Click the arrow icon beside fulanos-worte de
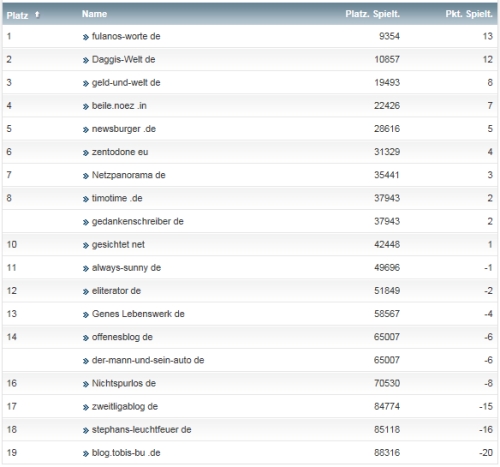The height and width of the screenshot is (467, 500). (x=86, y=37)
